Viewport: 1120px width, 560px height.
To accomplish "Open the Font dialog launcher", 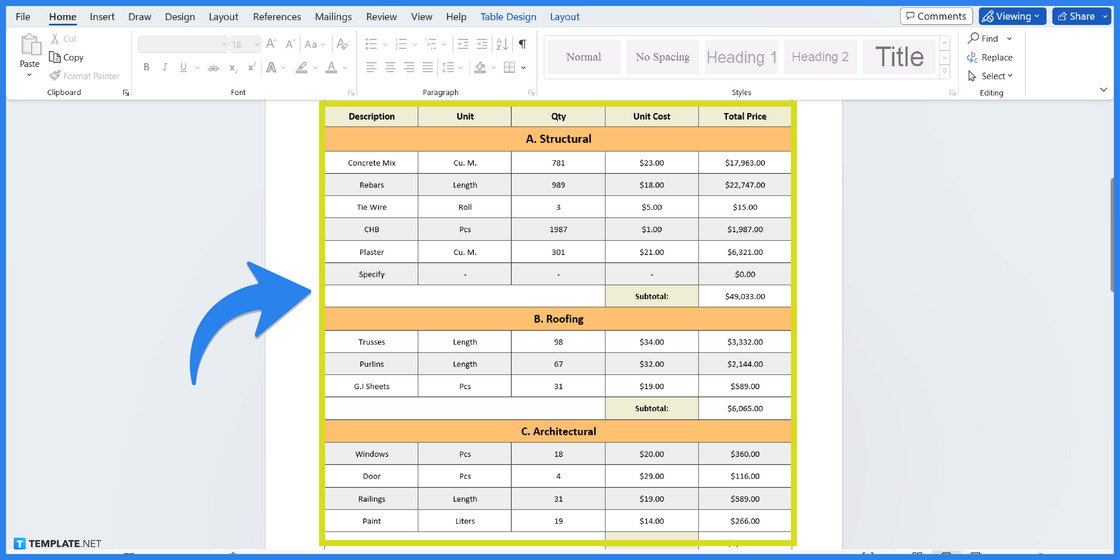I will point(351,93).
